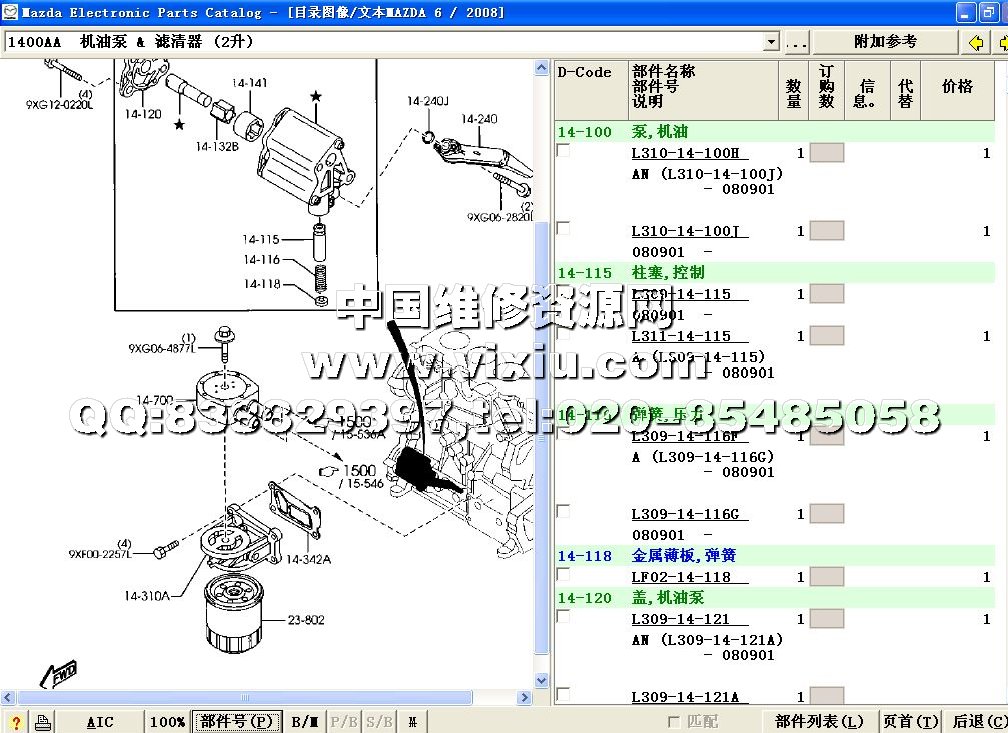1008x733 pixels.
Task: Click the 100% zoom button
Action: (x=167, y=722)
